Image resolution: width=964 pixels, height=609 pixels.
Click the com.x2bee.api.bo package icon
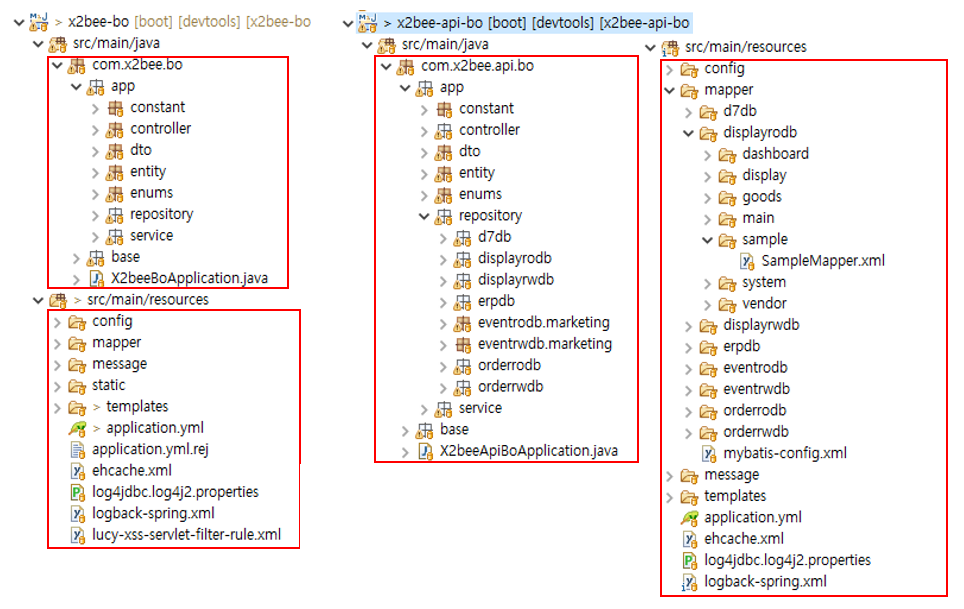407,67
